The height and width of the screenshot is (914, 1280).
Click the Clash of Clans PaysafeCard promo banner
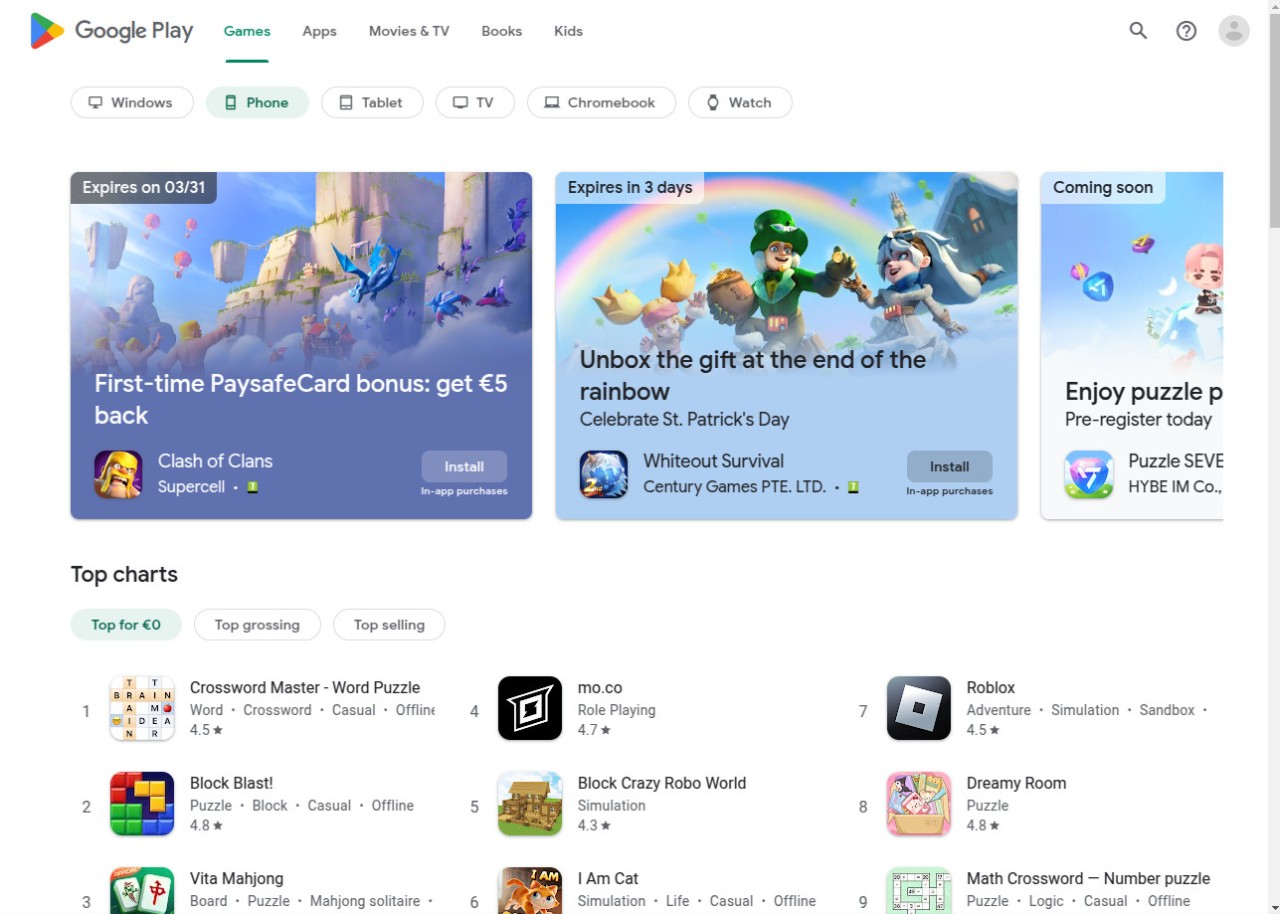click(301, 345)
